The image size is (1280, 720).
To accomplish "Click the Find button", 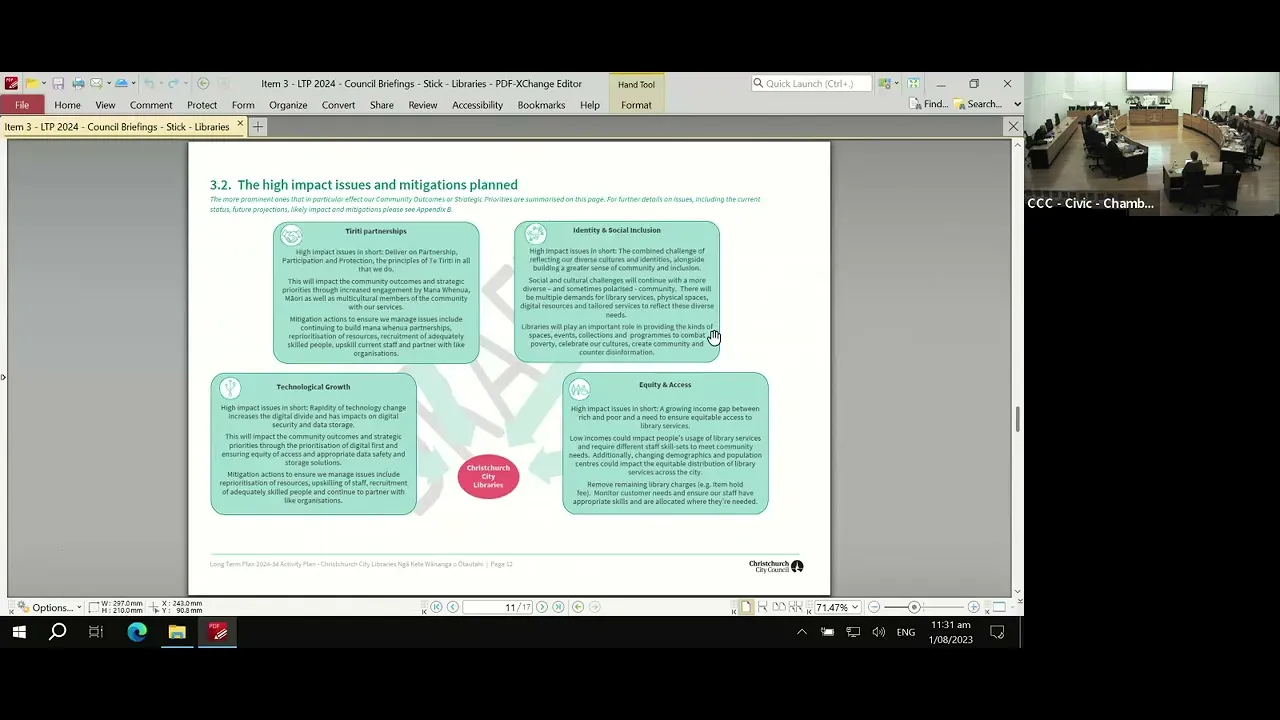I will (929, 104).
